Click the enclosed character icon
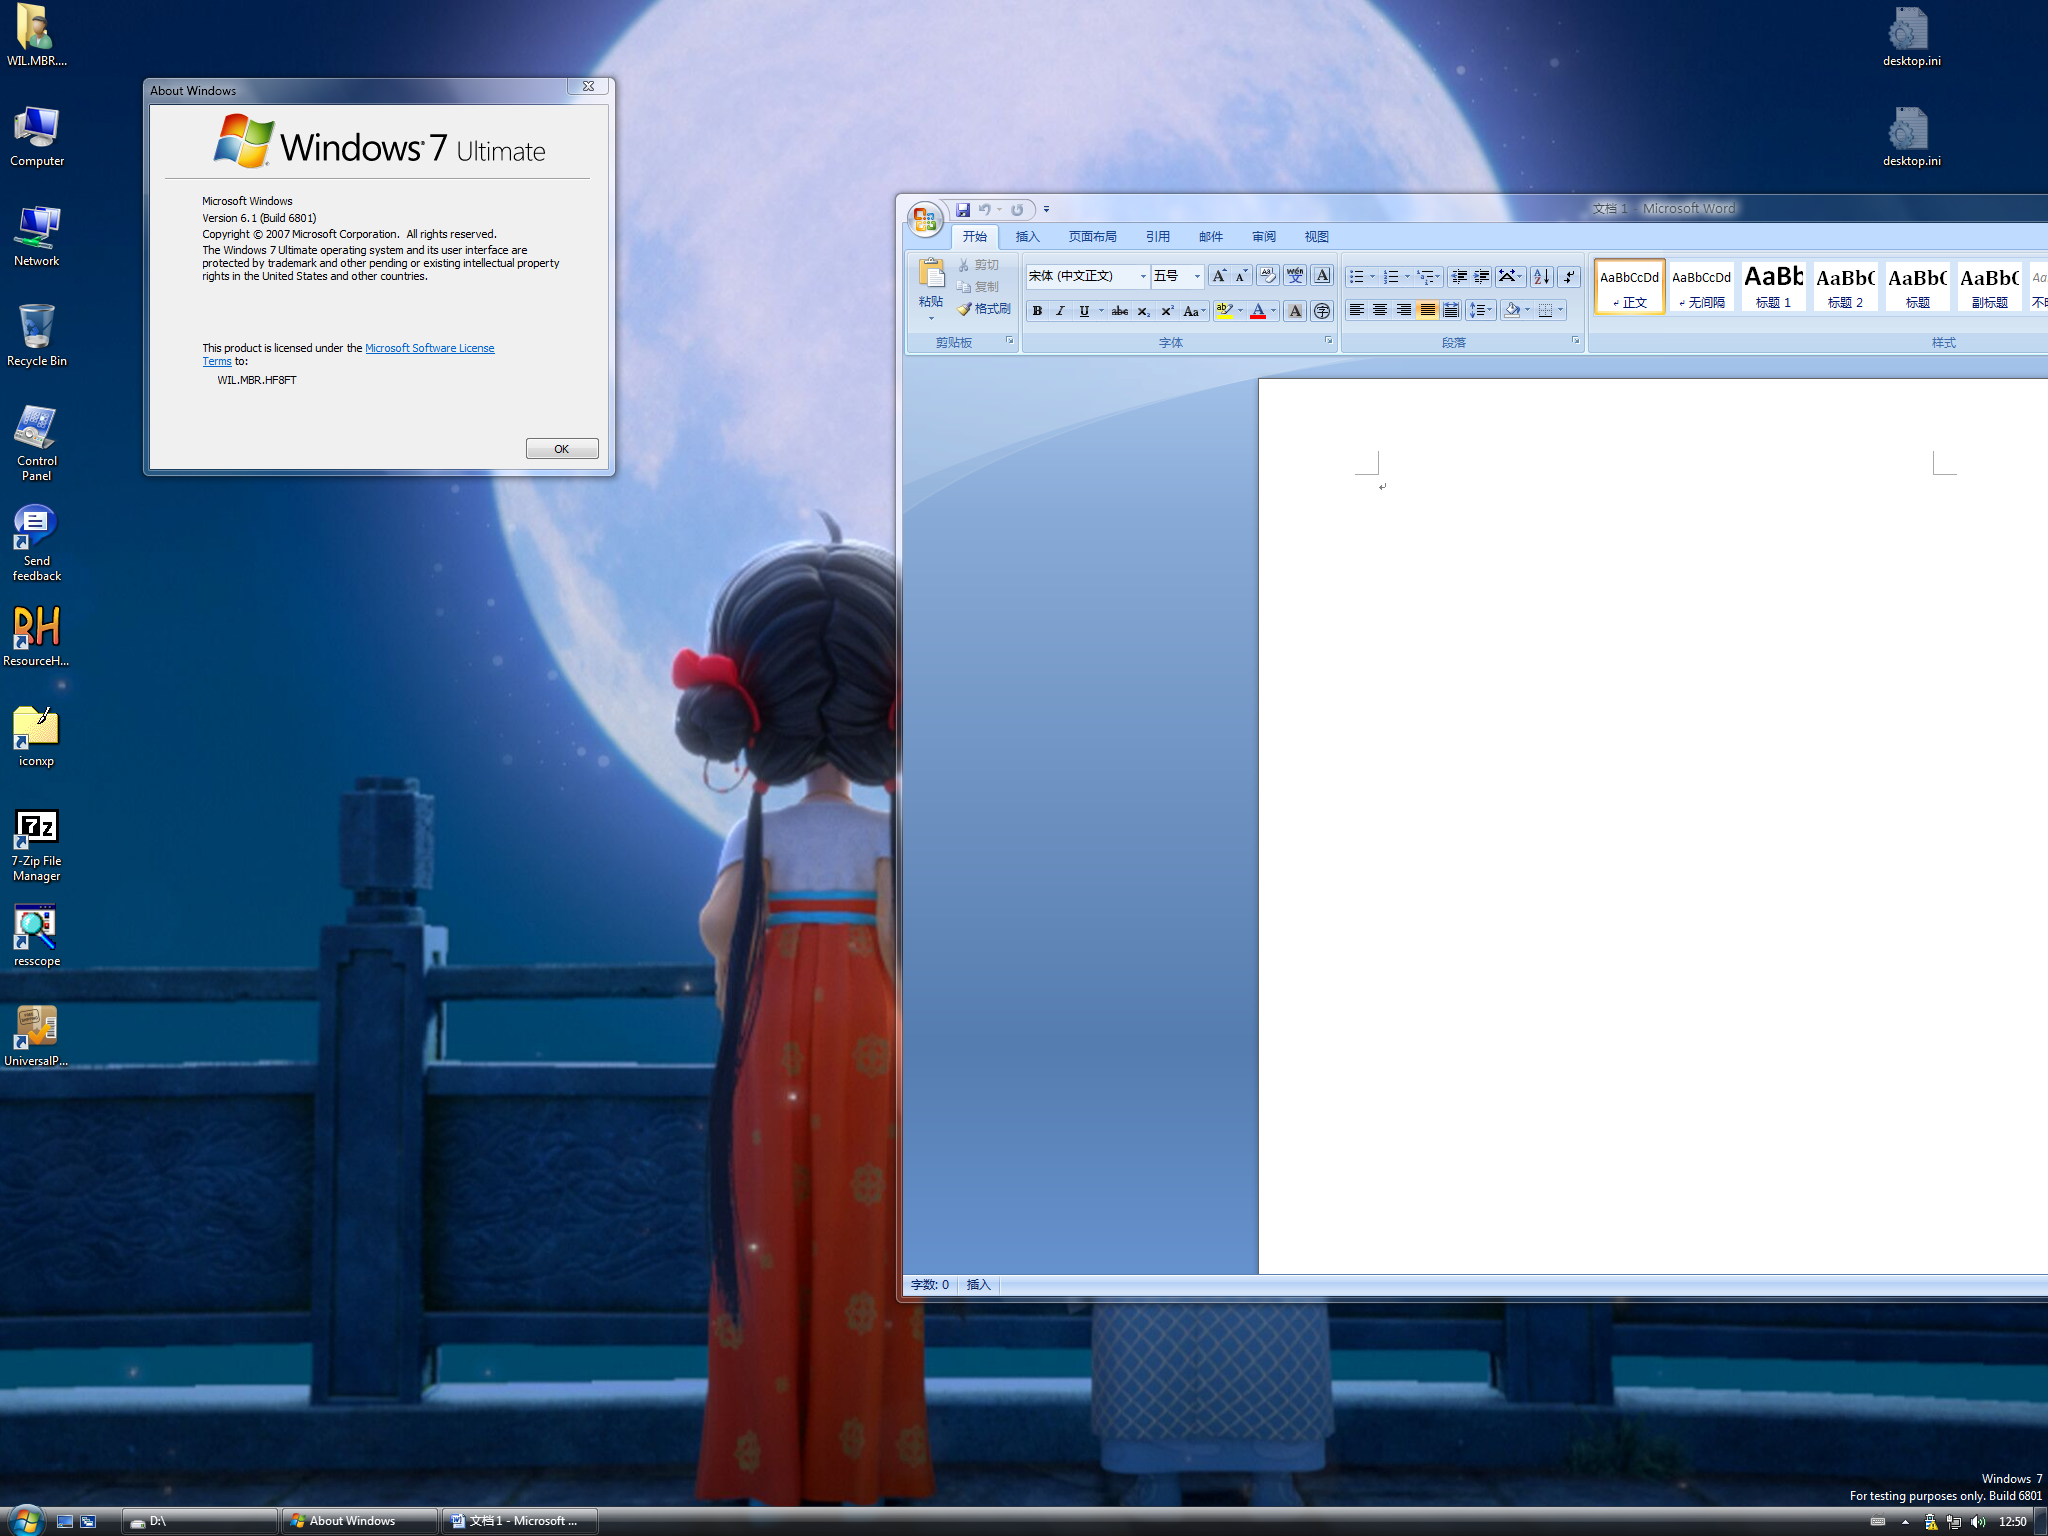 (x=1322, y=311)
